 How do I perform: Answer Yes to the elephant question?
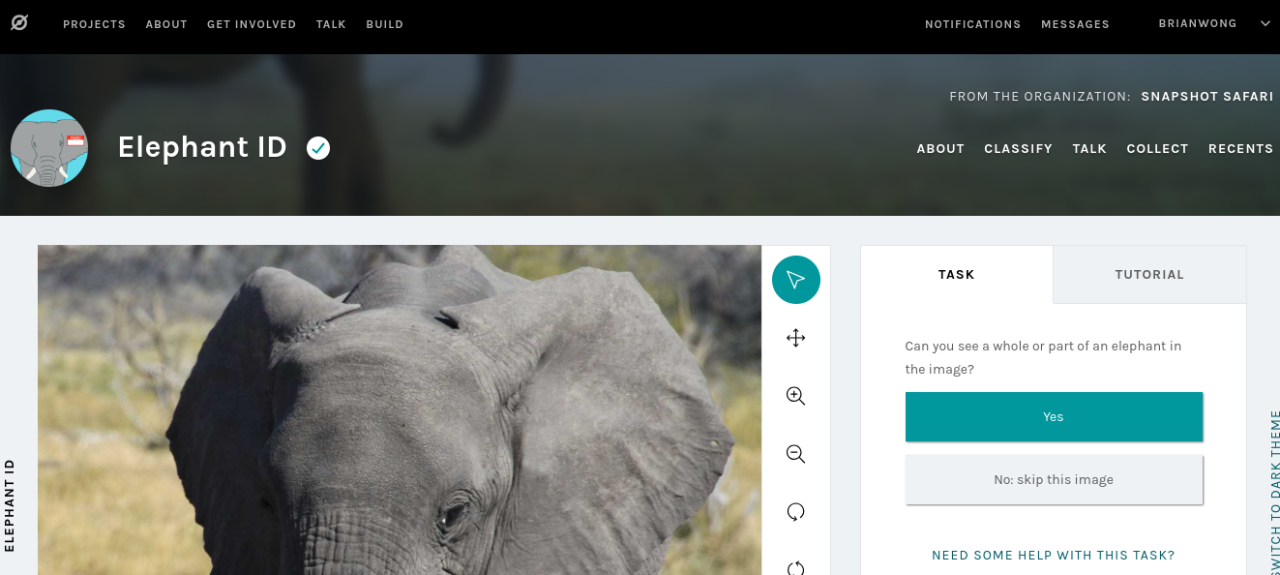tap(1054, 417)
